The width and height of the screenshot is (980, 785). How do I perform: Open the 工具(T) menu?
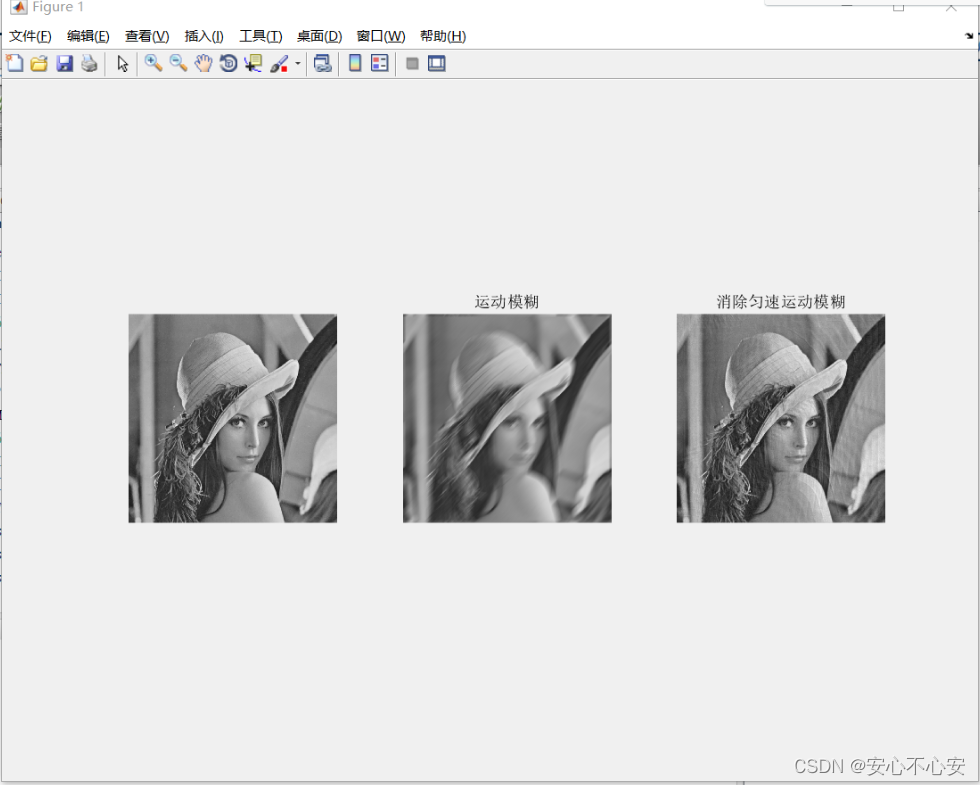261,36
